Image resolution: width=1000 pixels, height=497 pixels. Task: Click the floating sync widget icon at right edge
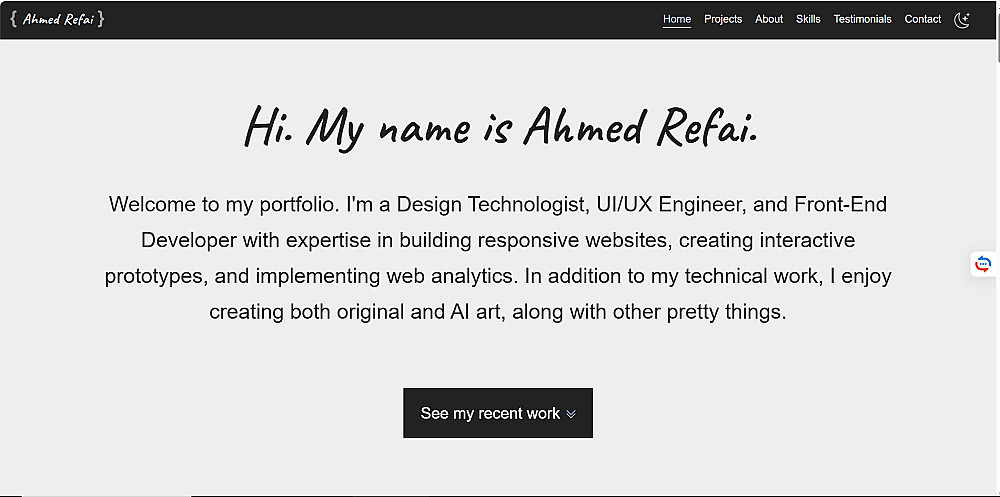point(983,264)
